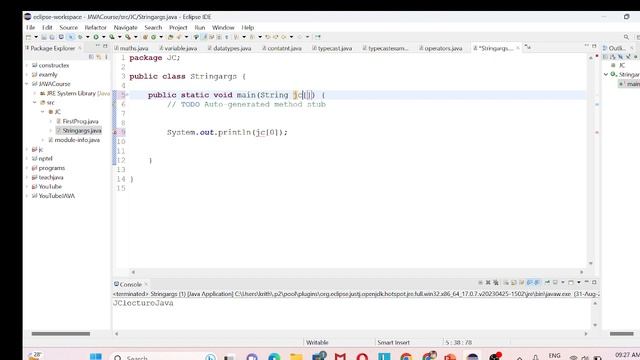Click the Open Console icon
The height and width of the screenshot is (360, 640).
(x=571, y=282)
